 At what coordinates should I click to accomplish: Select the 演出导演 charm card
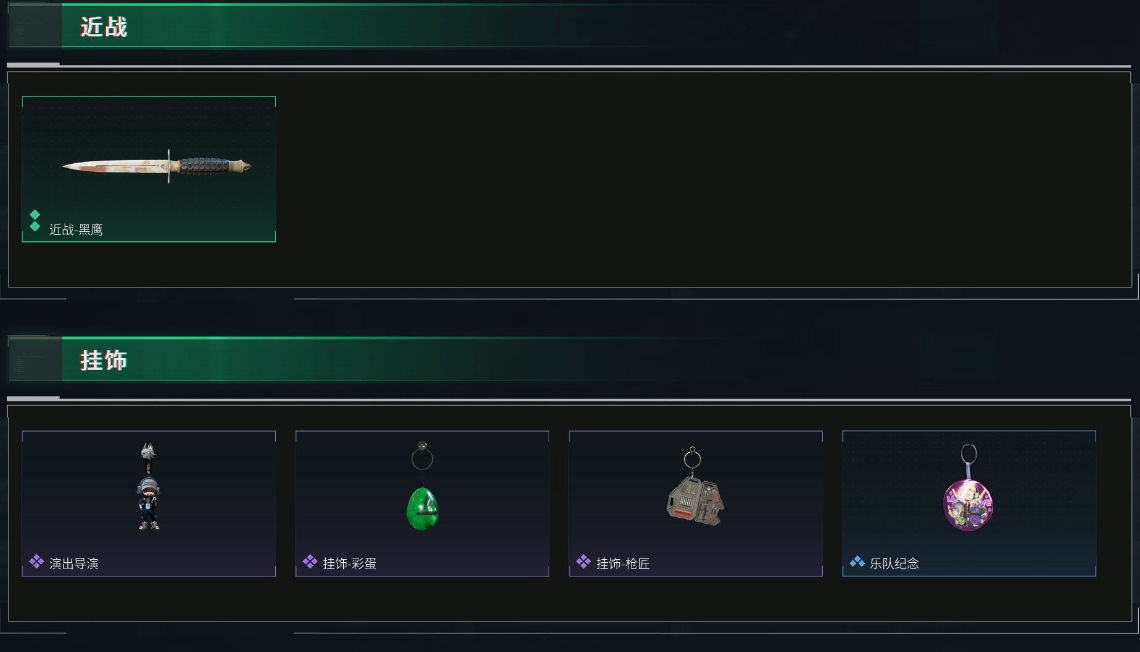click(x=149, y=504)
